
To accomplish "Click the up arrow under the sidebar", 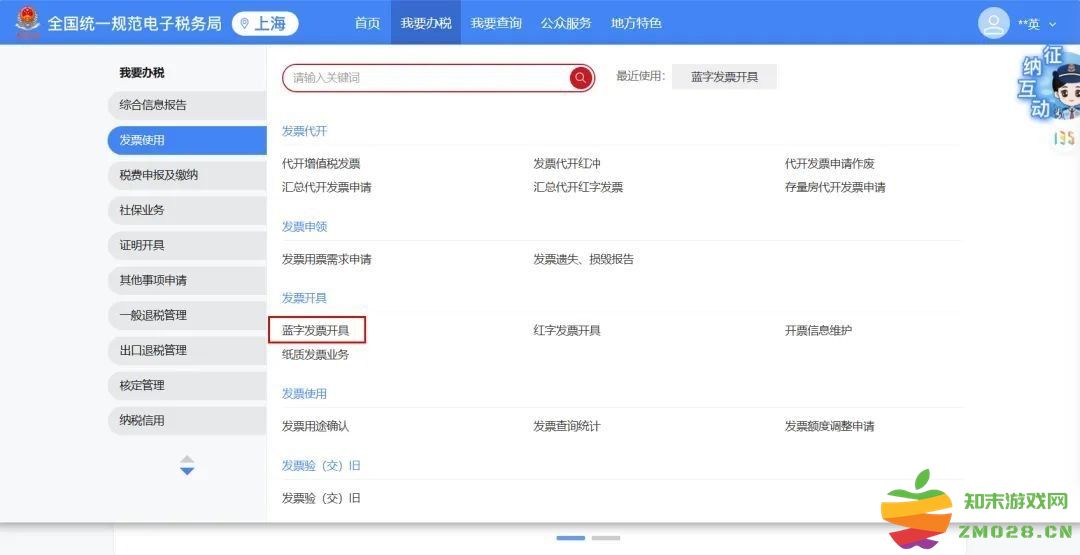I will pyautogui.click(x=187, y=459).
